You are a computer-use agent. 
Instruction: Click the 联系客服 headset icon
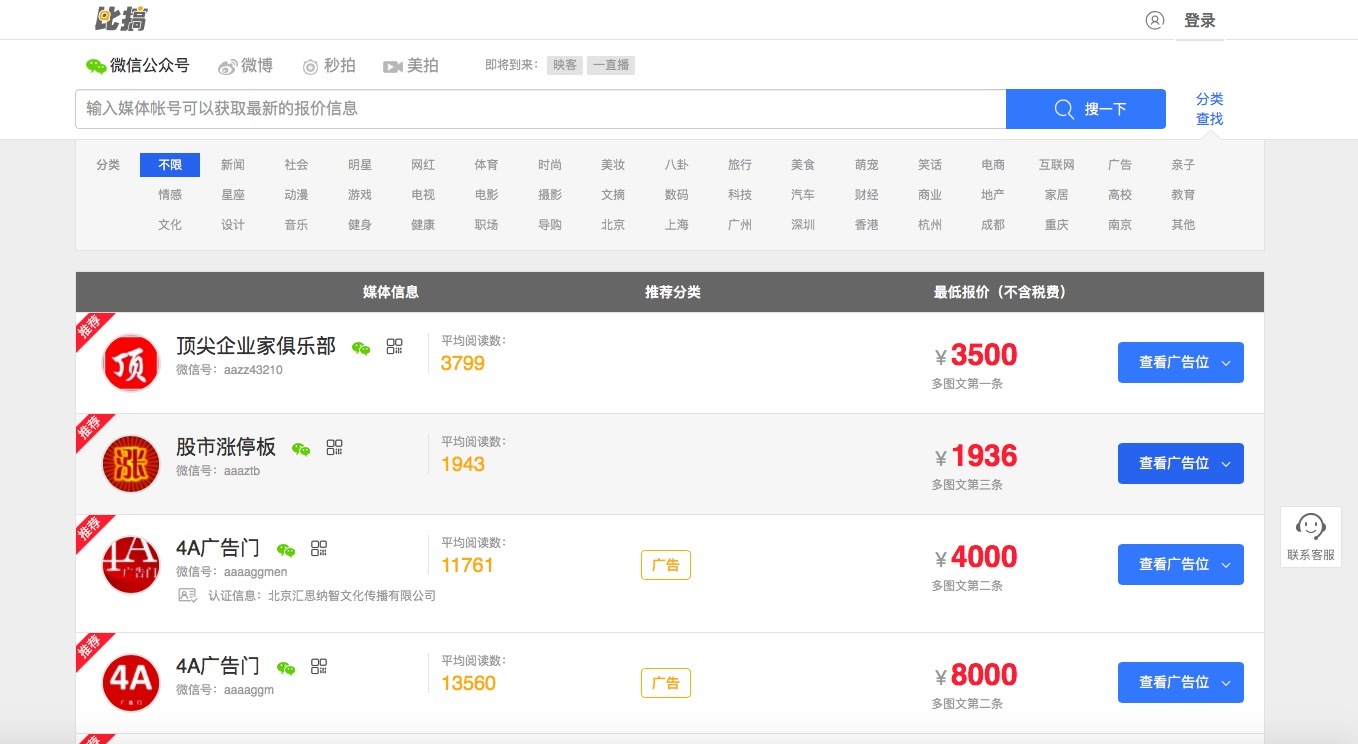pyautogui.click(x=1310, y=526)
